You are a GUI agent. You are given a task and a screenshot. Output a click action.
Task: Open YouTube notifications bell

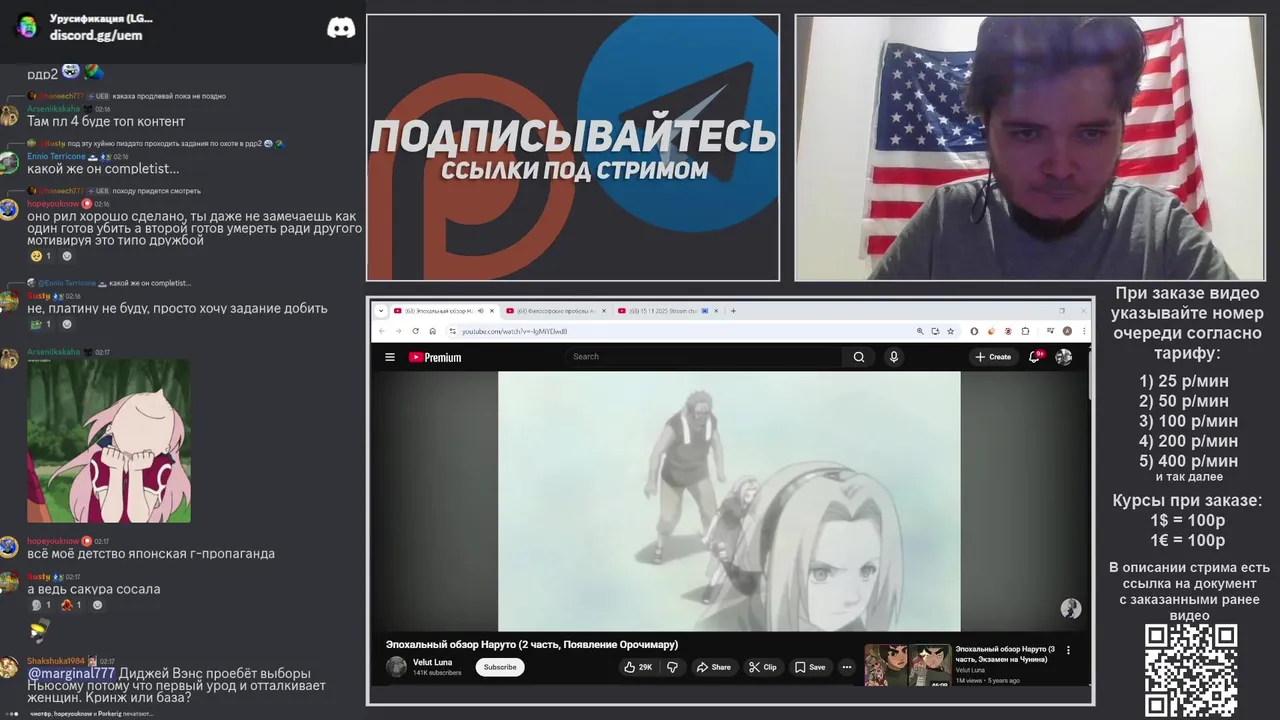coord(1035,357)
